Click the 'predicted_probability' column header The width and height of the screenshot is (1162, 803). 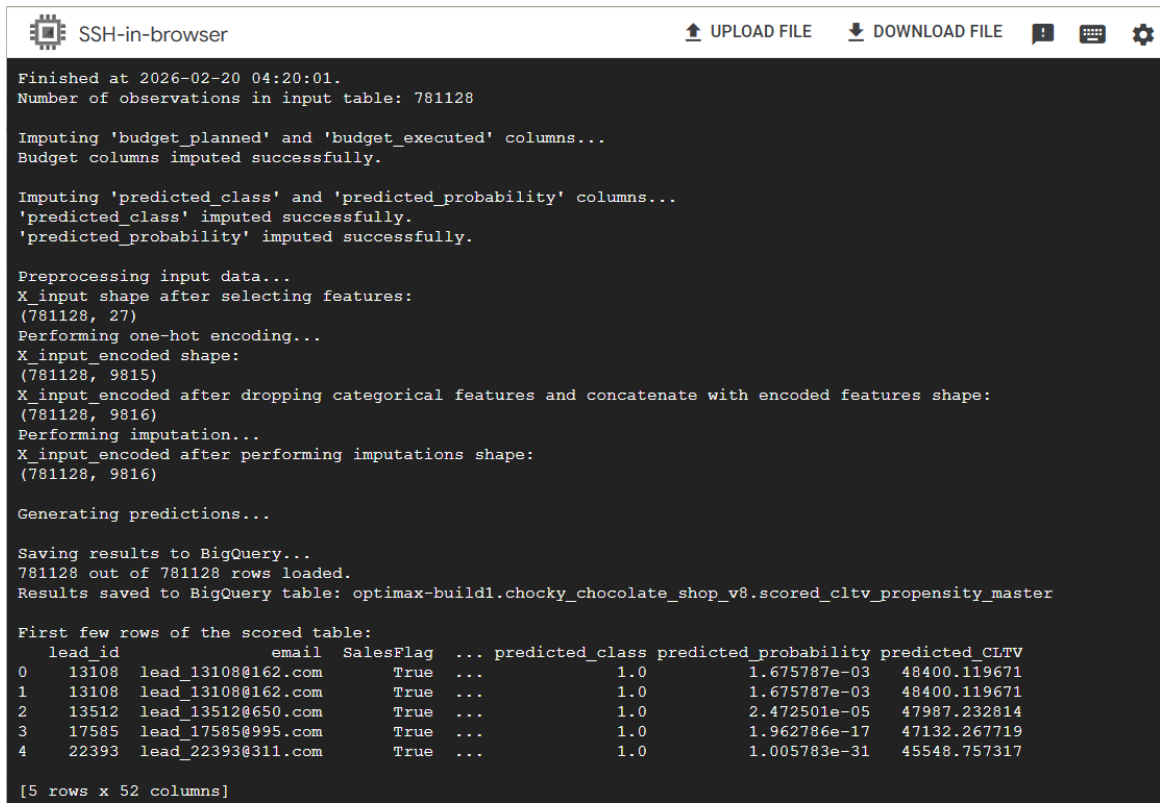click(763, 653)
